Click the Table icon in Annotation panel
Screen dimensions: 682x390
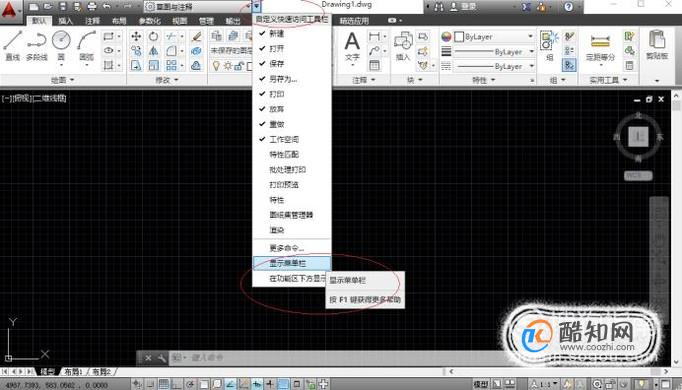pyautogui.click(x=374, y=65)
